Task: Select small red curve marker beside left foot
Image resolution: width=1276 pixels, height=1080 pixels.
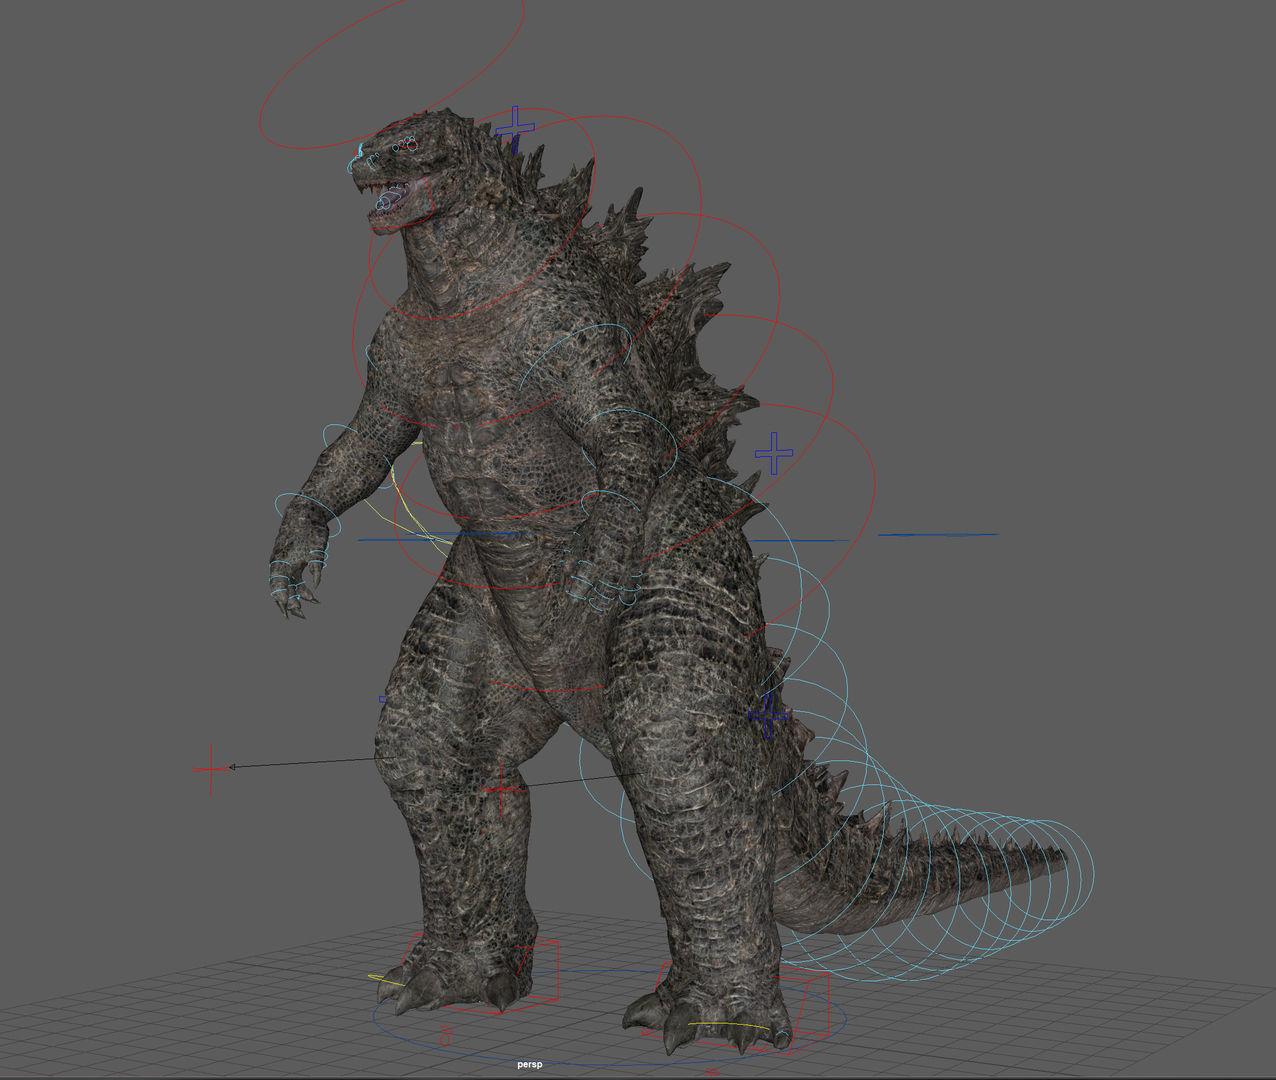Action: (446, 1036)
